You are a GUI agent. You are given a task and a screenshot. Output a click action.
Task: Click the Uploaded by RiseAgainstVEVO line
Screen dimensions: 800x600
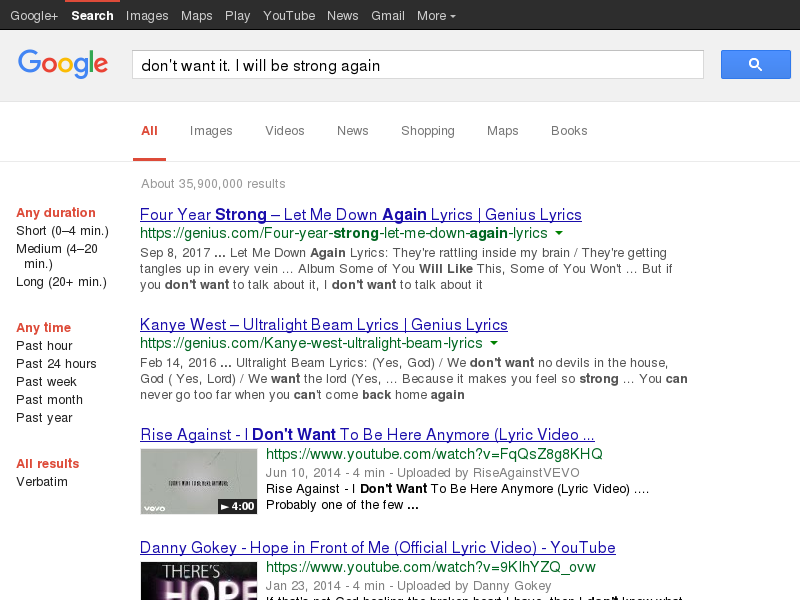[x=422, y=473]
